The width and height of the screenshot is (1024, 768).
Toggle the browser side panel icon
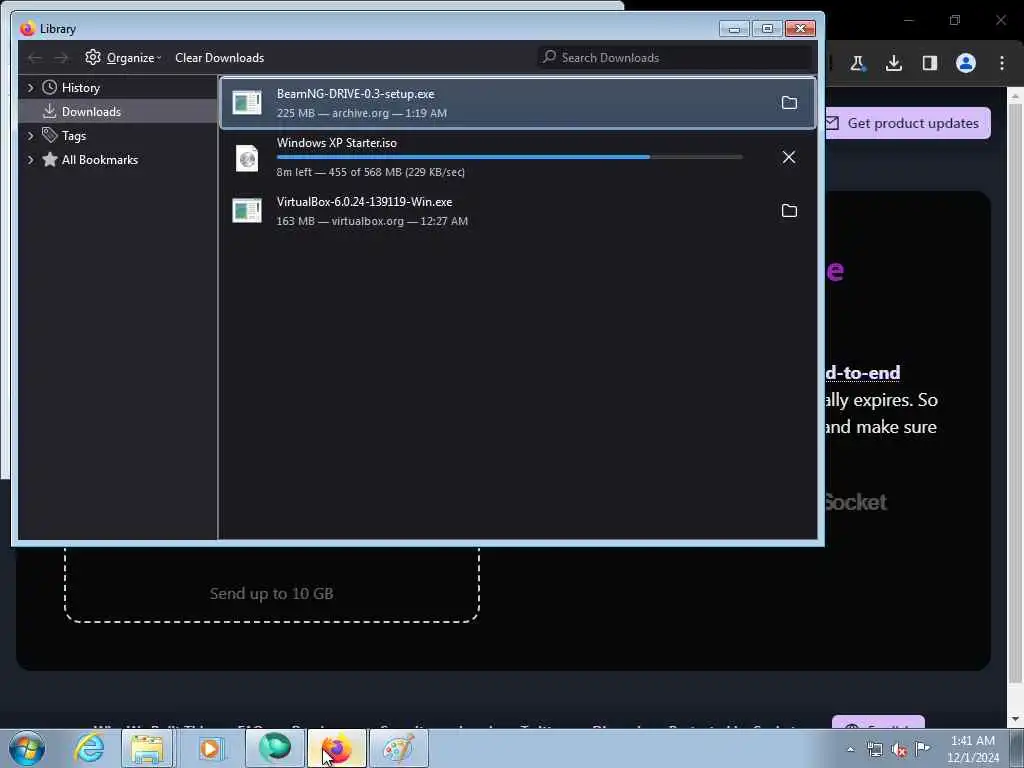coord(929,63)
